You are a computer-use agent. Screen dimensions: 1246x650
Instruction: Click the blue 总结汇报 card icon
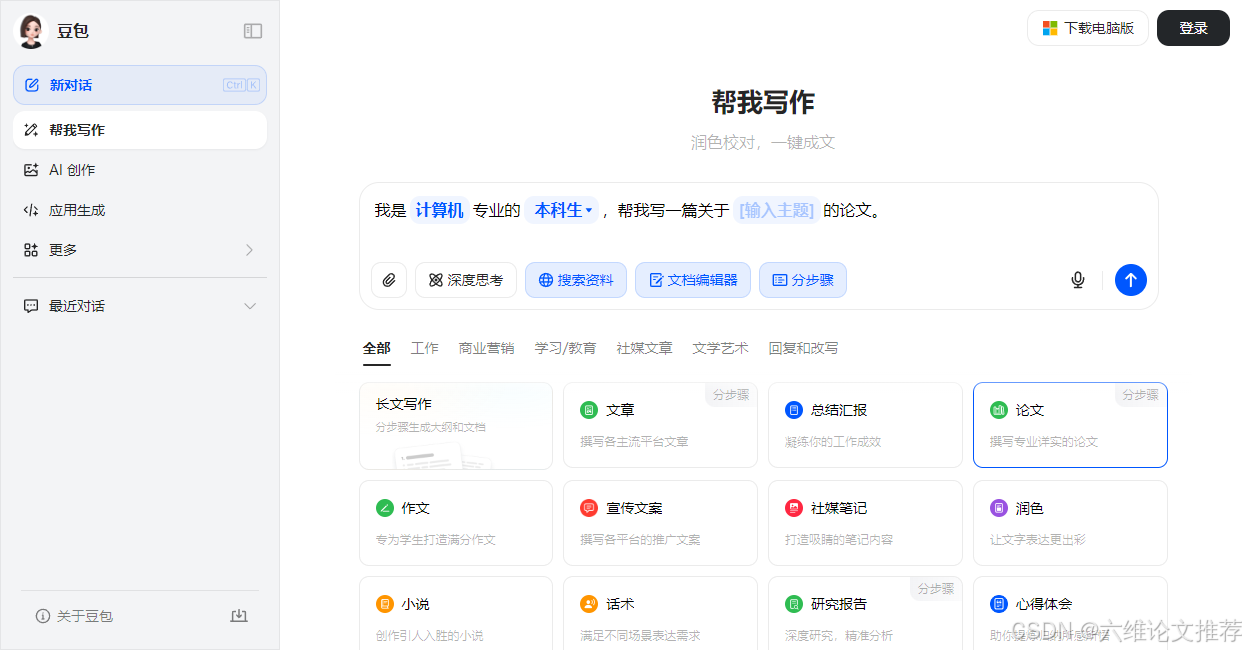(x=794, y=410)
